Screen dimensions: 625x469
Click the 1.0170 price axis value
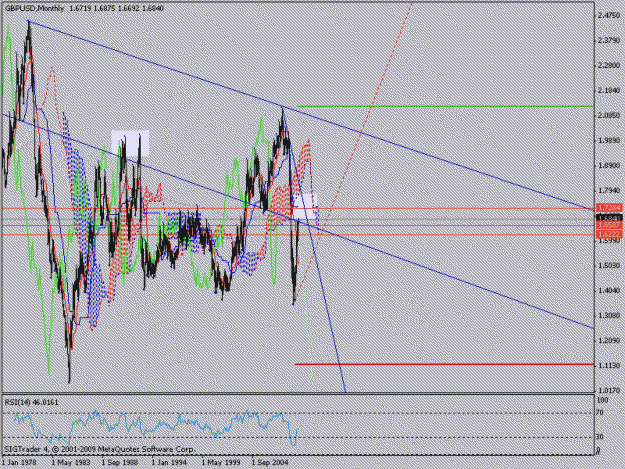coord(609,391)
